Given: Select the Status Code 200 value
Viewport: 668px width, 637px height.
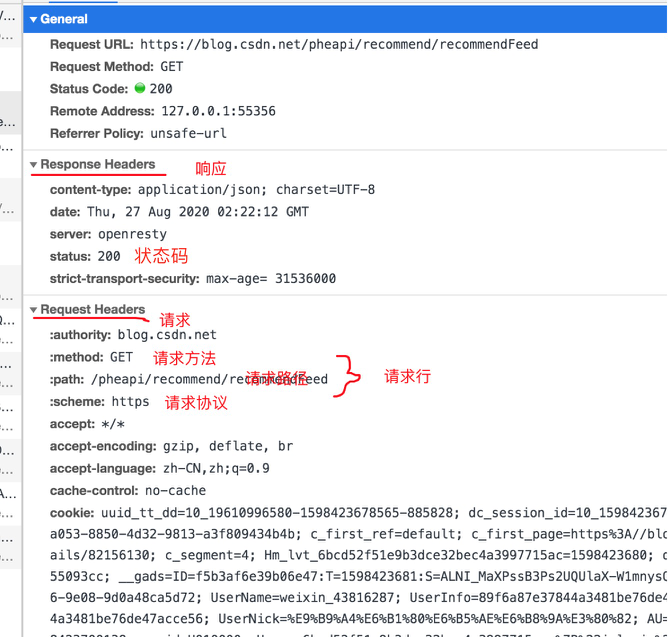Looking at the screenshot, I should (x=161, y=89).
